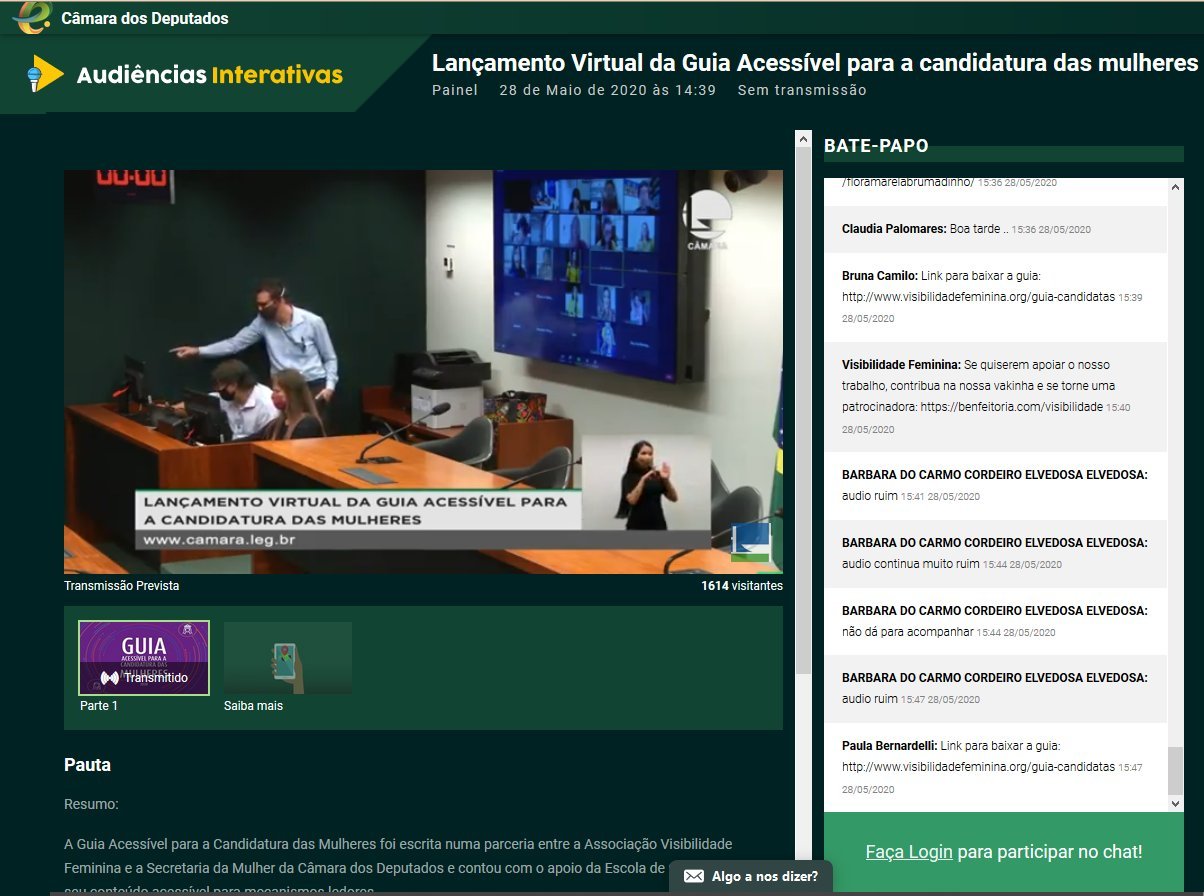Click the chat scrollbar thumb
Screen dimensions: 1204x896
1175,770
